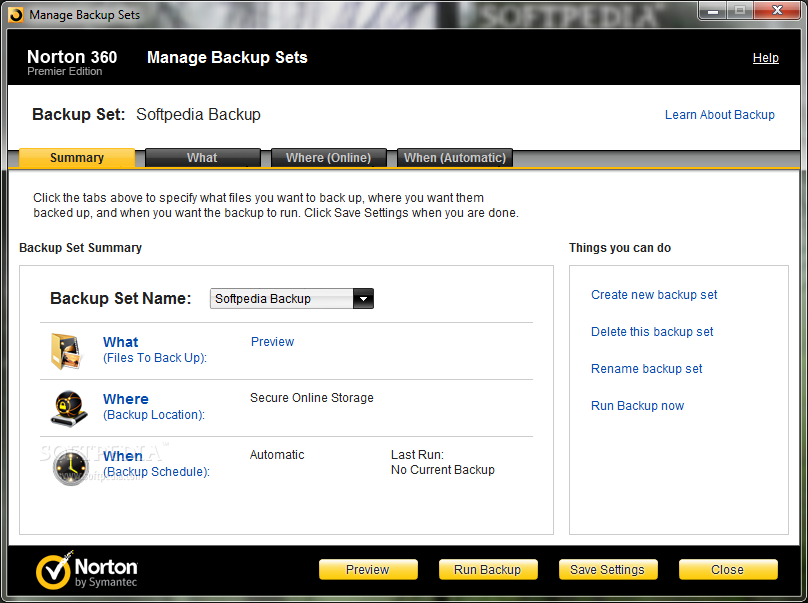The width and height of the screenshot is (808, 603).
Task: Open the Help link
Action: click(x=765, y=58)
